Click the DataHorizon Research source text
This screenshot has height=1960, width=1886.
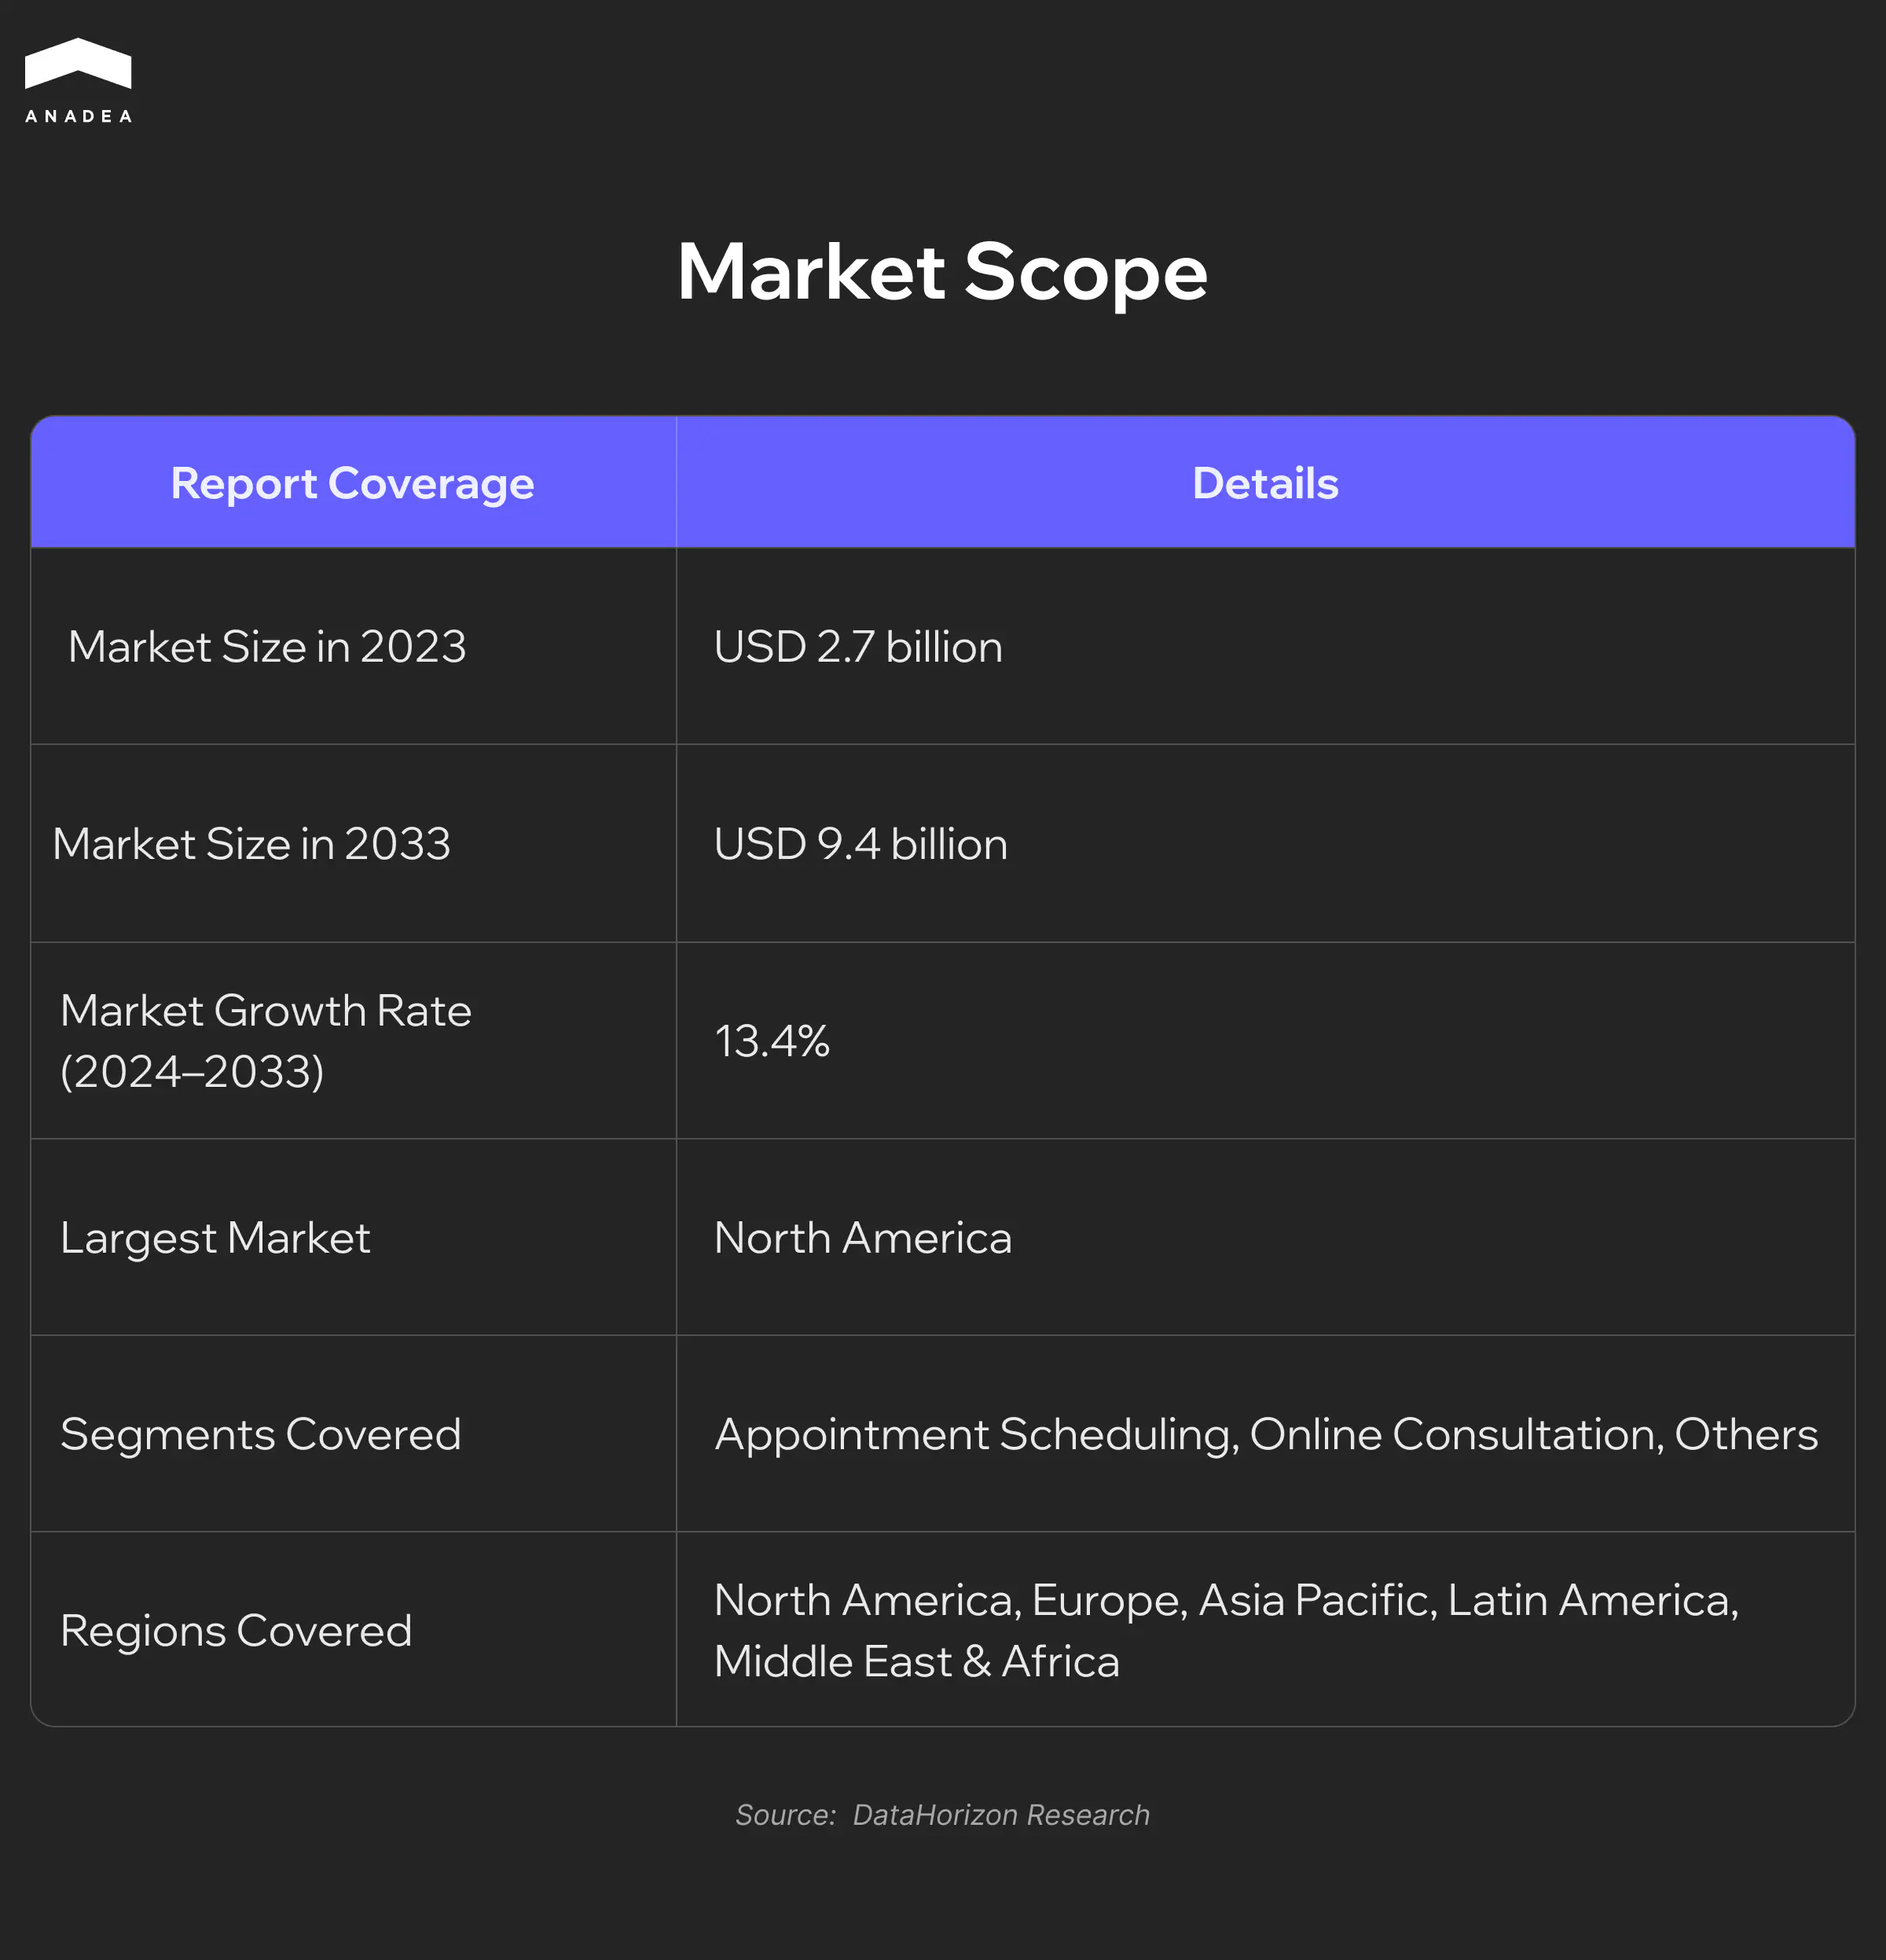click(1000, 1815)
